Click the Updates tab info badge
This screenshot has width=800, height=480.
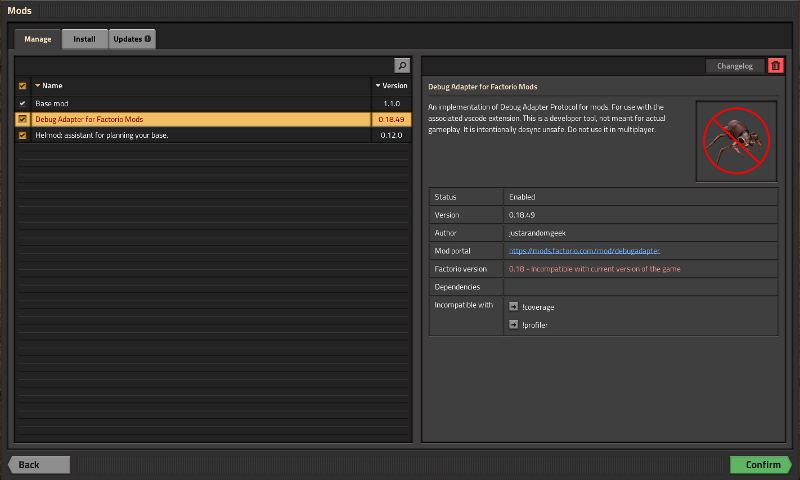click(148, 39)
